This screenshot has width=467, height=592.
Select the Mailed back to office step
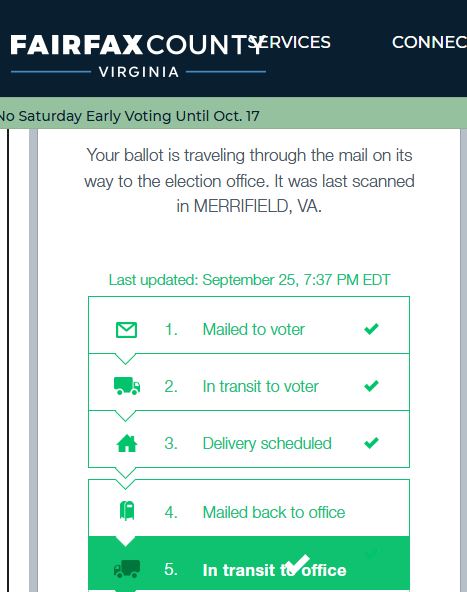point(249,508)
